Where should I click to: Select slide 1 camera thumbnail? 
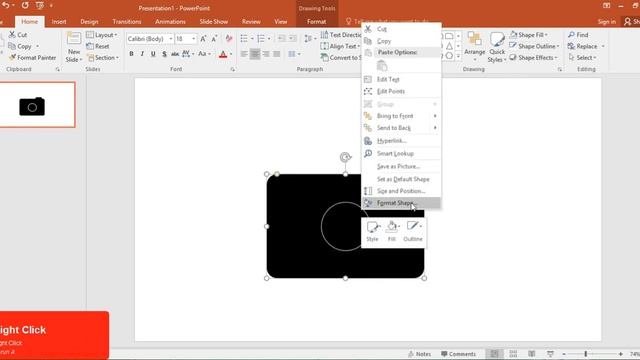click(x=37, y=104)
